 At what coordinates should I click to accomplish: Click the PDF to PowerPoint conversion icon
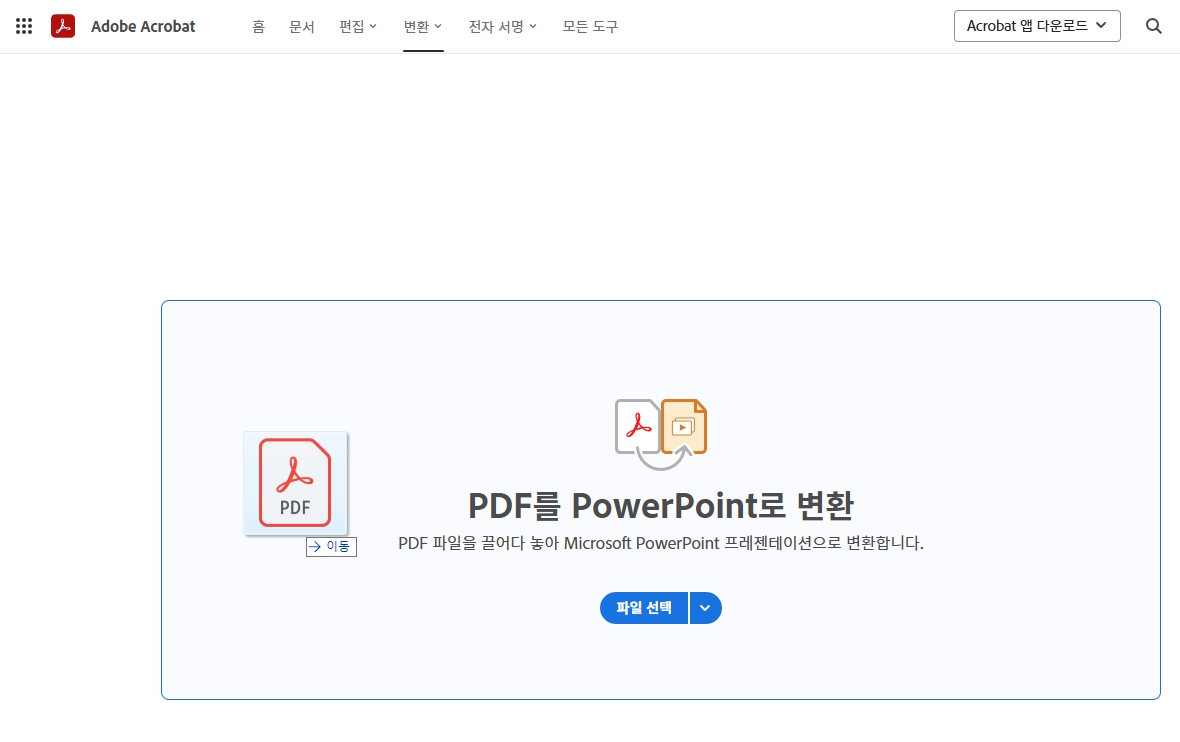(661, 434)
